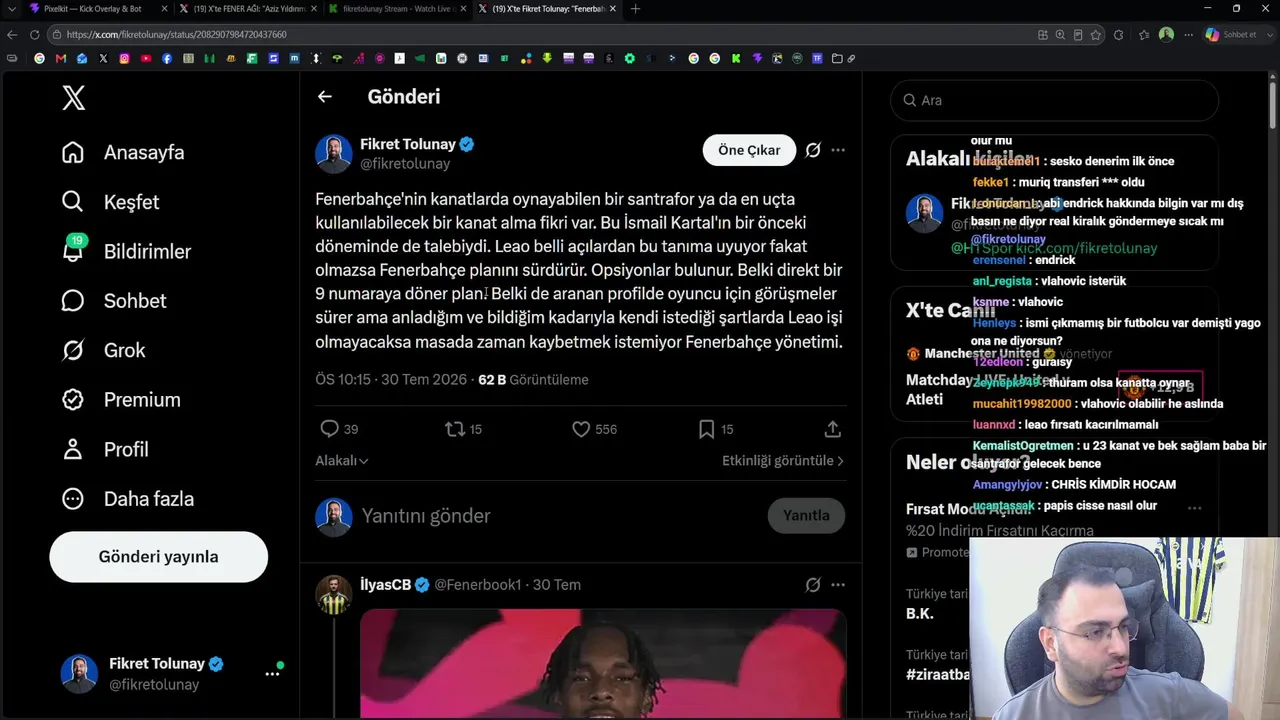The image size is (1280, 720).
Task: Open @Fenerbook1 handle link
Action: coord(478,585)
